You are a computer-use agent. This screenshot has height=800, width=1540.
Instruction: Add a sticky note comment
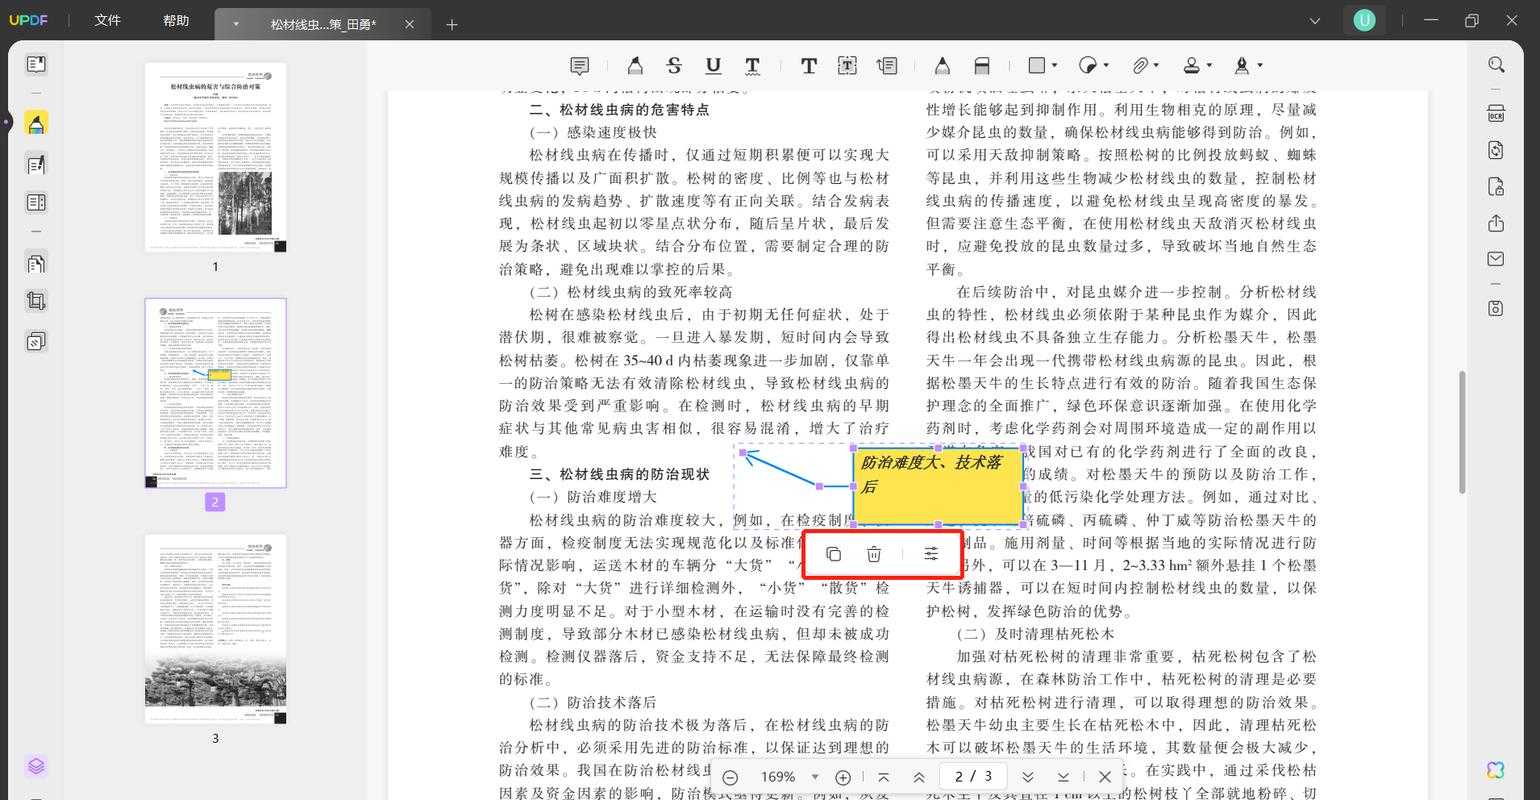pyautogui.click(x=579, y=65)
